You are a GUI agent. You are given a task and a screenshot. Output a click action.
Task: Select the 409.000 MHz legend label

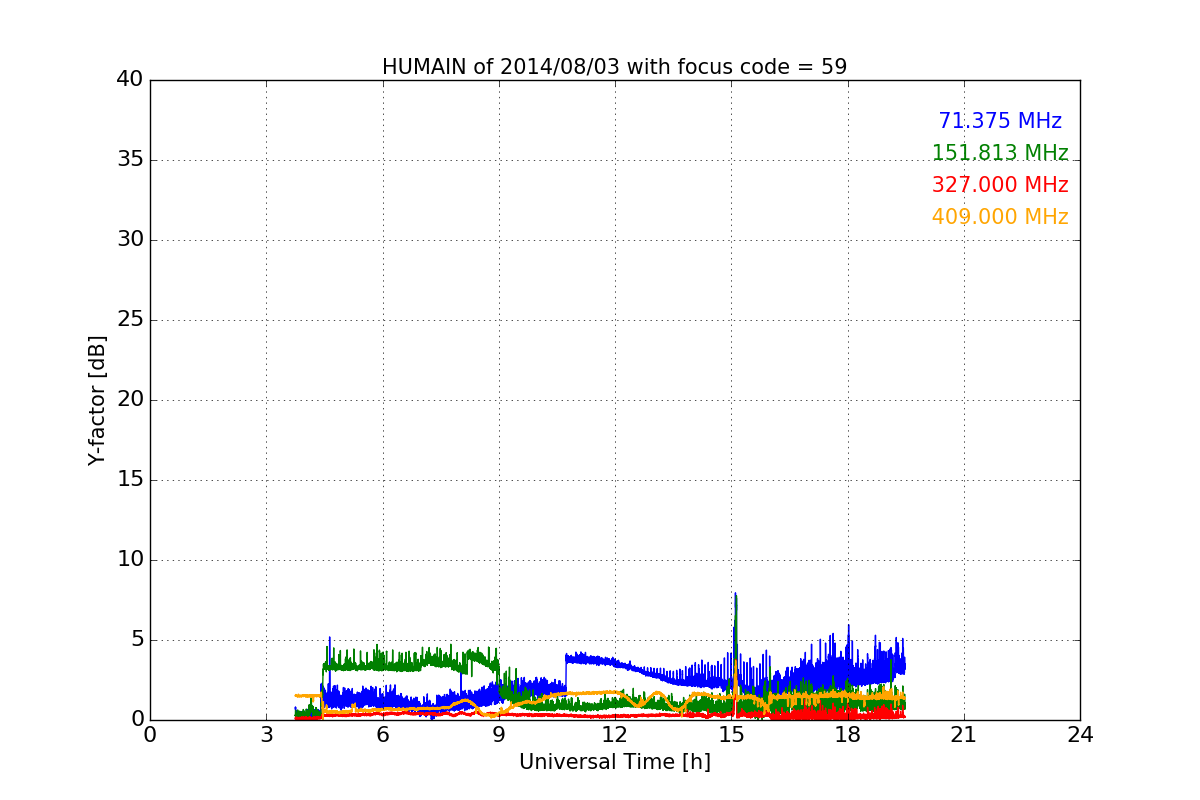(x=1000, y=217)
